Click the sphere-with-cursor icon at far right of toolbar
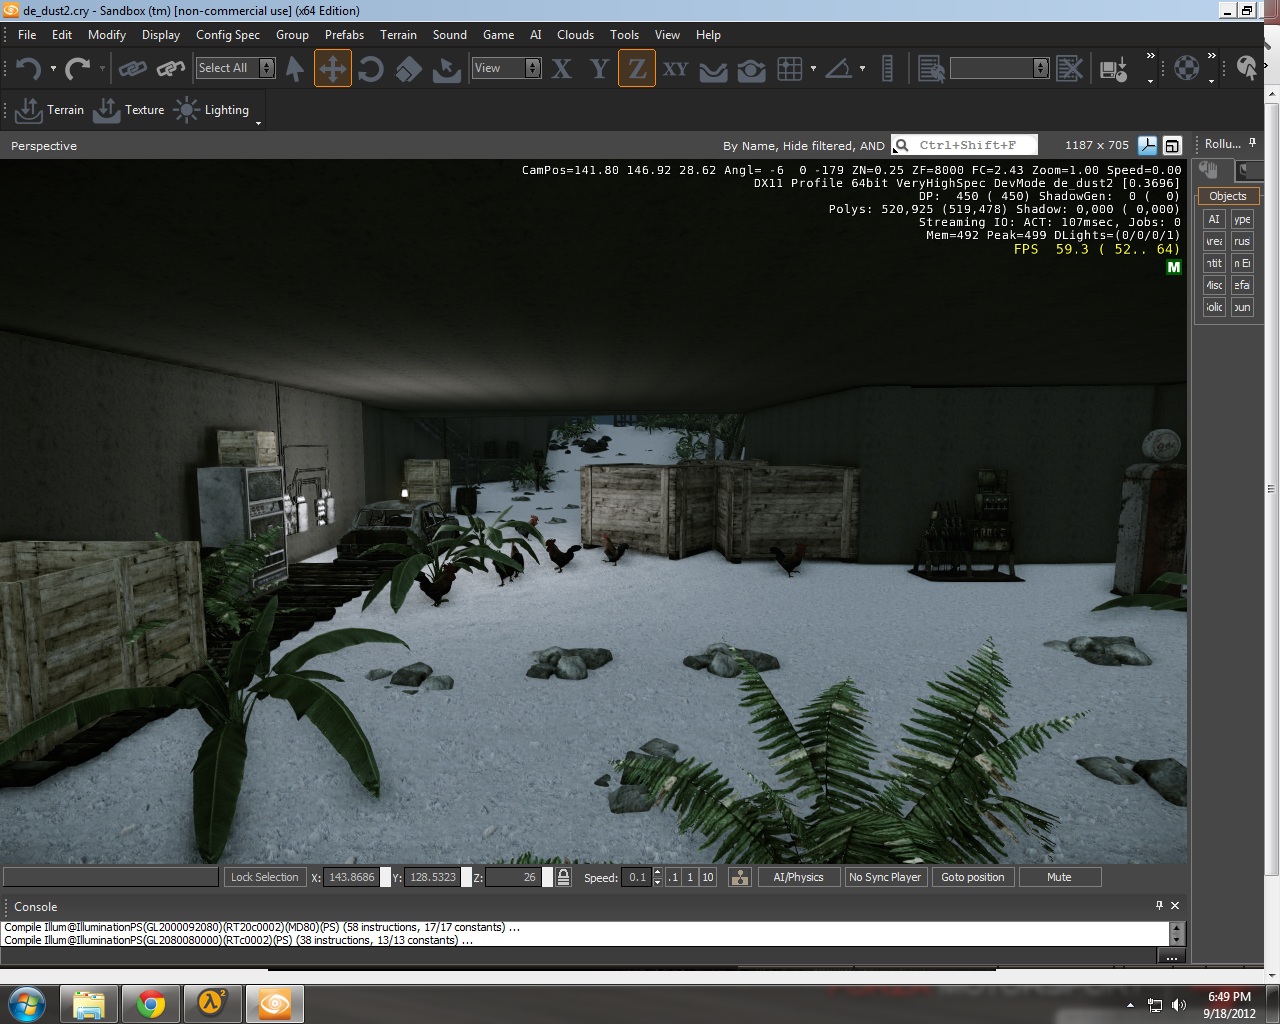 (x=1246, y=69)
